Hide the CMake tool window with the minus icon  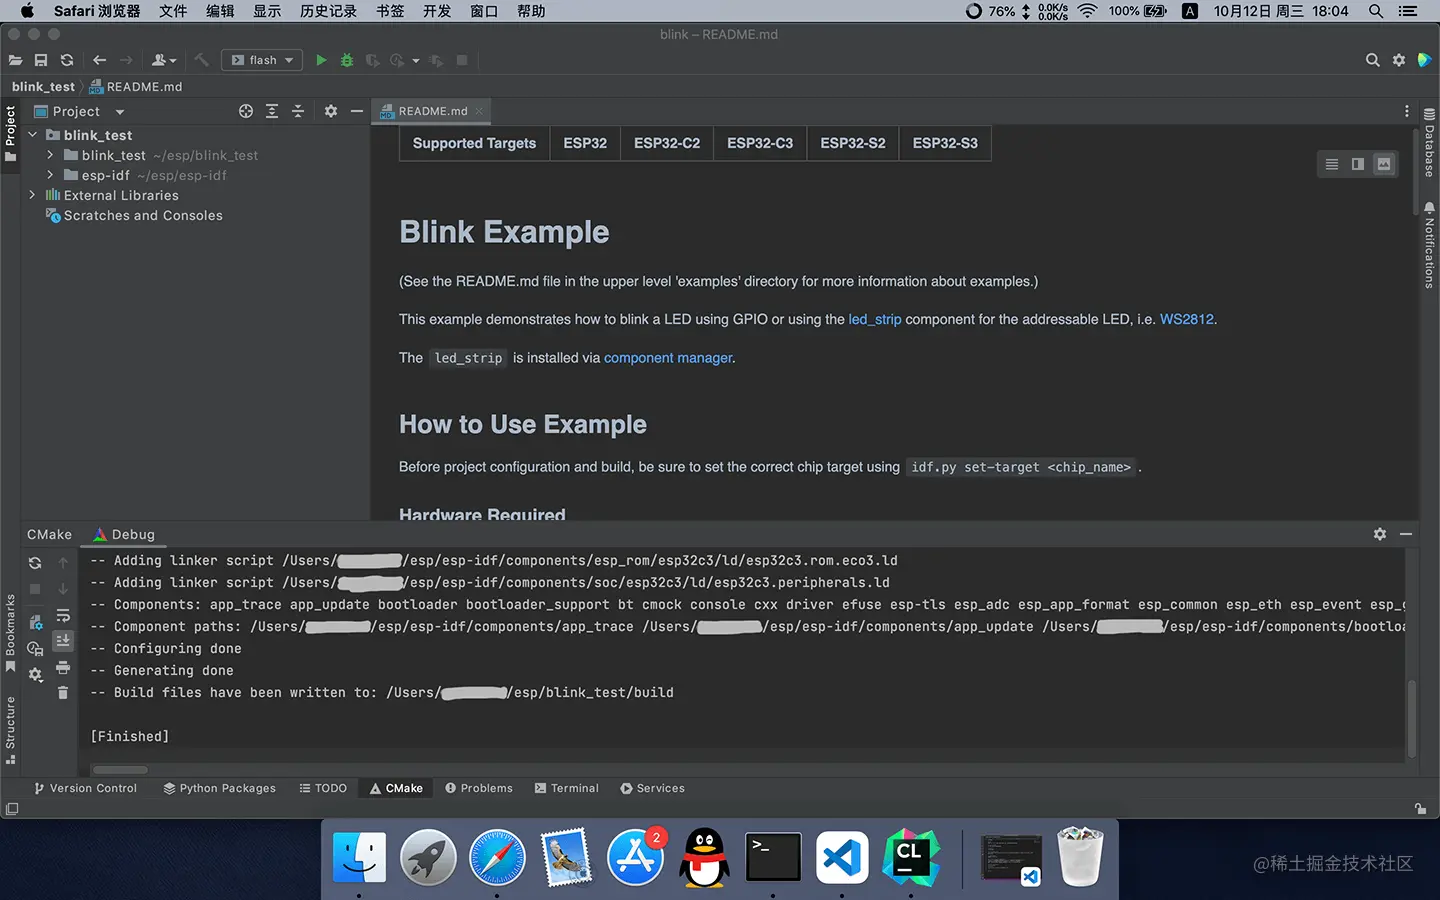1406,534
